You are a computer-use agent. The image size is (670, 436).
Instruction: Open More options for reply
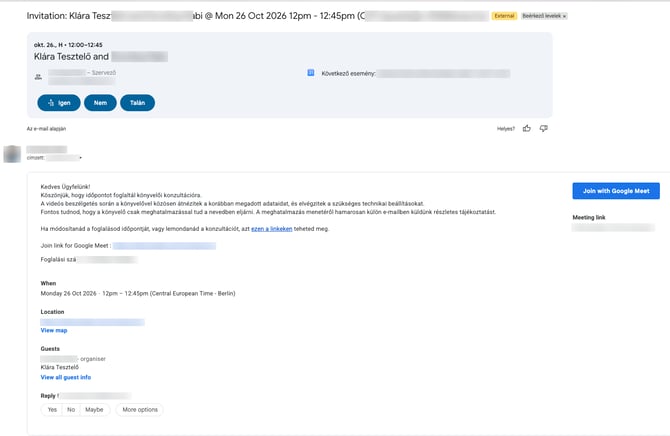click(140, 409)
